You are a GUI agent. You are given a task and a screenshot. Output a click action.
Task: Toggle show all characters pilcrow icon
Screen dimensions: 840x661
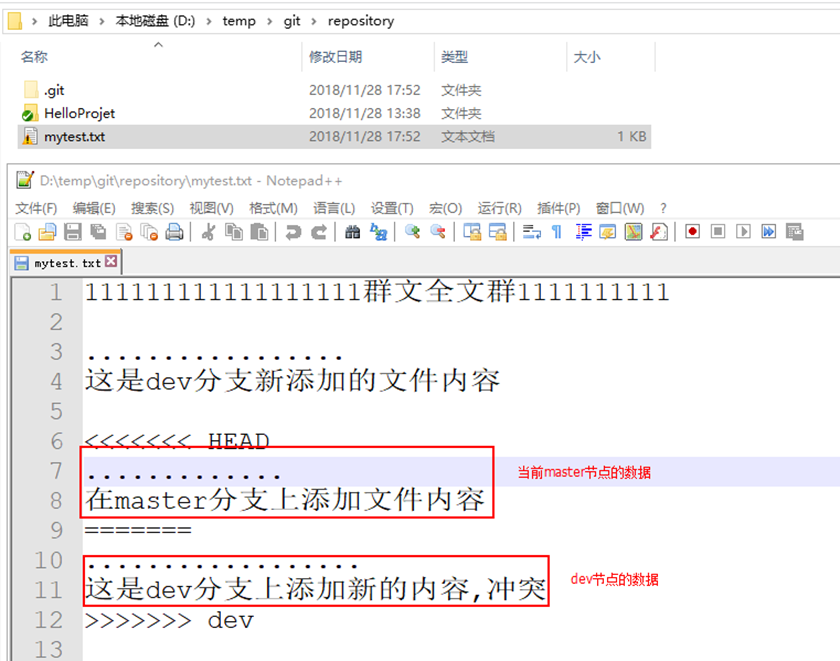pos(557,232)
